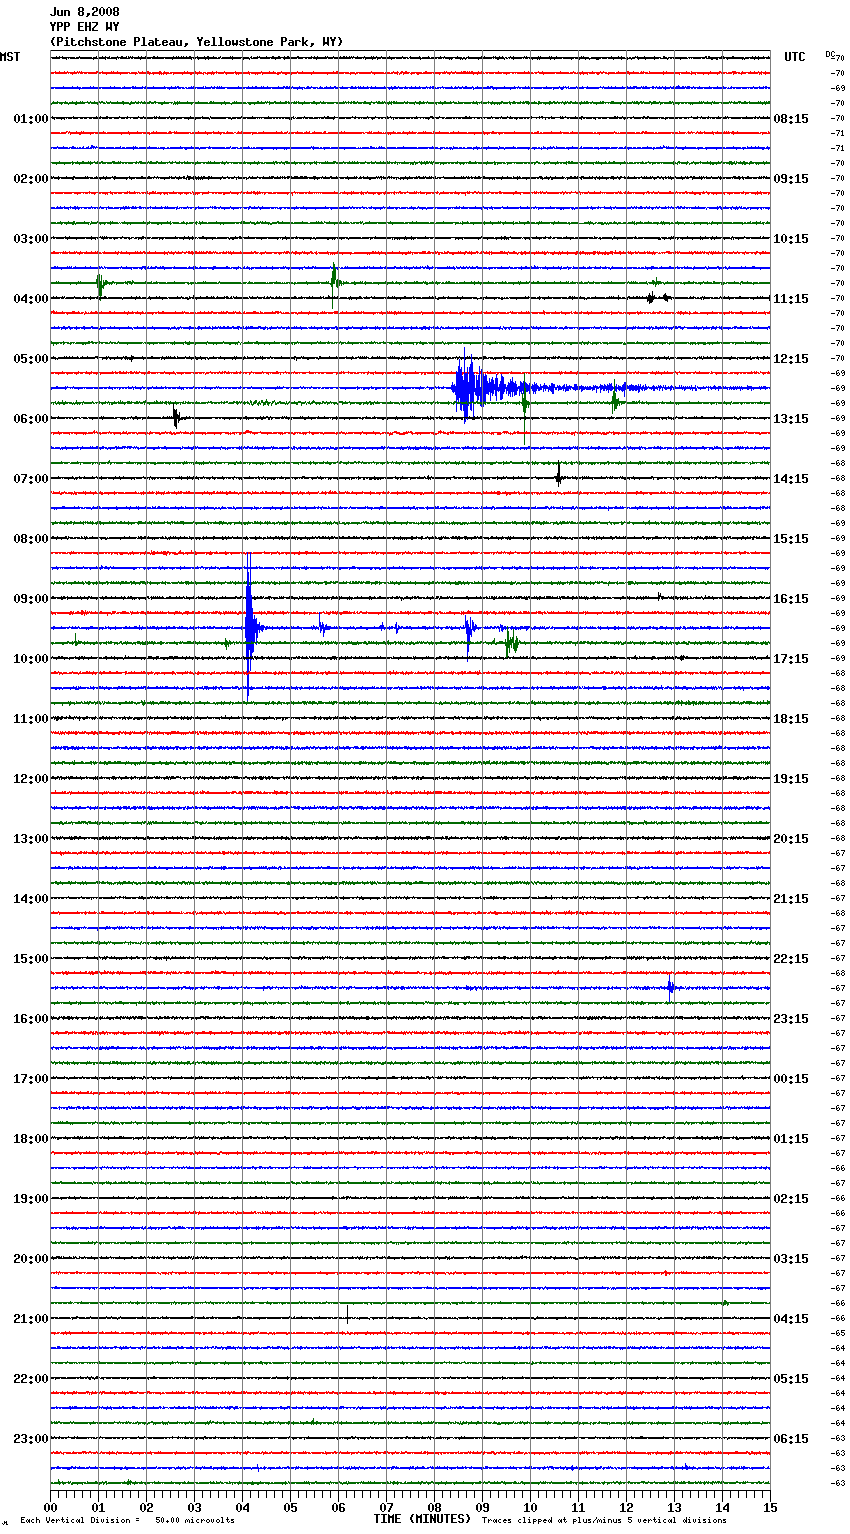
Task: Select the 10:15 UTC row label
Action: [x=791, y=239]
